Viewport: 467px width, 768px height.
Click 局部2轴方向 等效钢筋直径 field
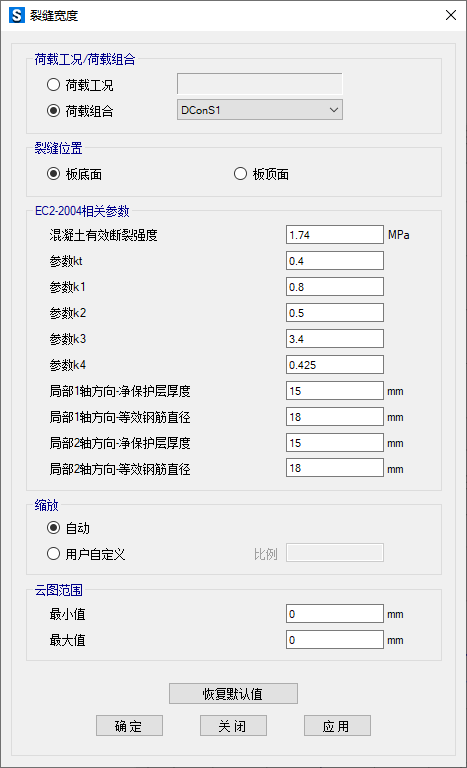click(335, 468)
